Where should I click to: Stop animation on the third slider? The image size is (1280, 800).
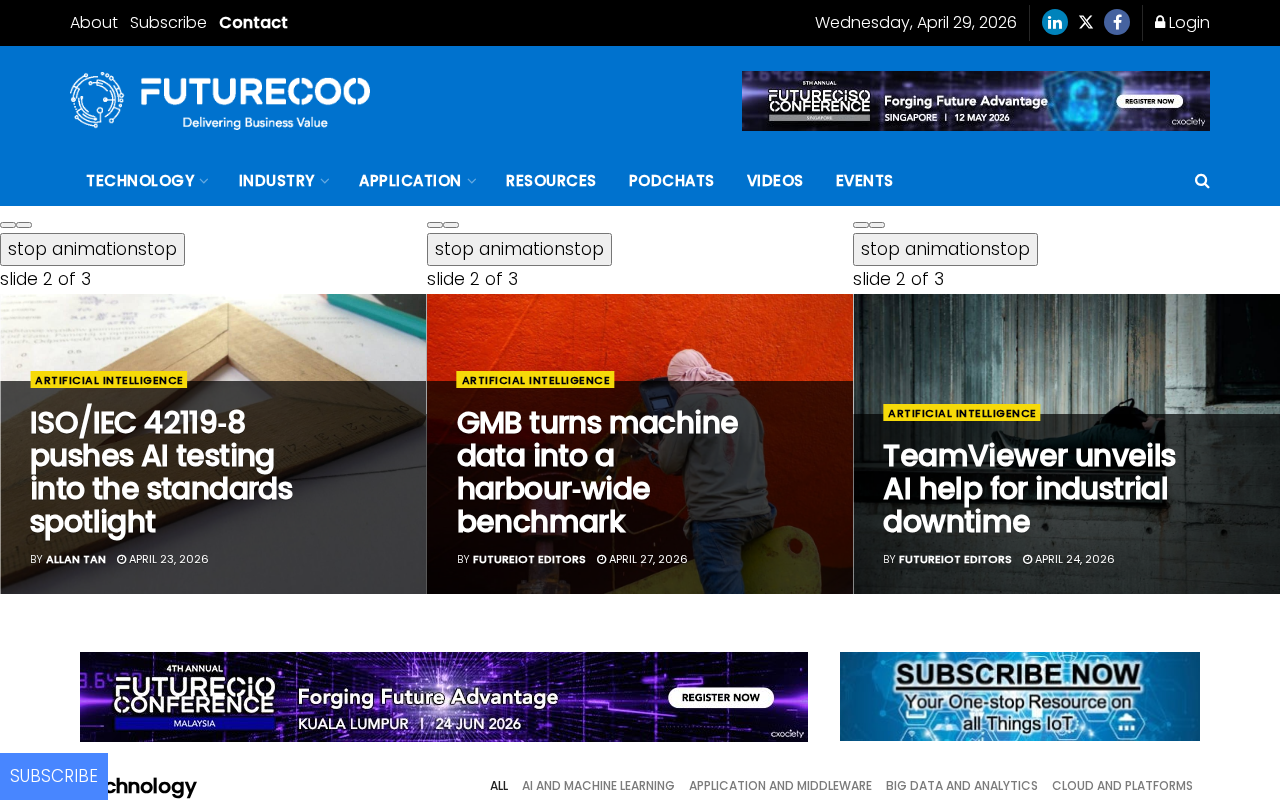(x=945, y=249)
